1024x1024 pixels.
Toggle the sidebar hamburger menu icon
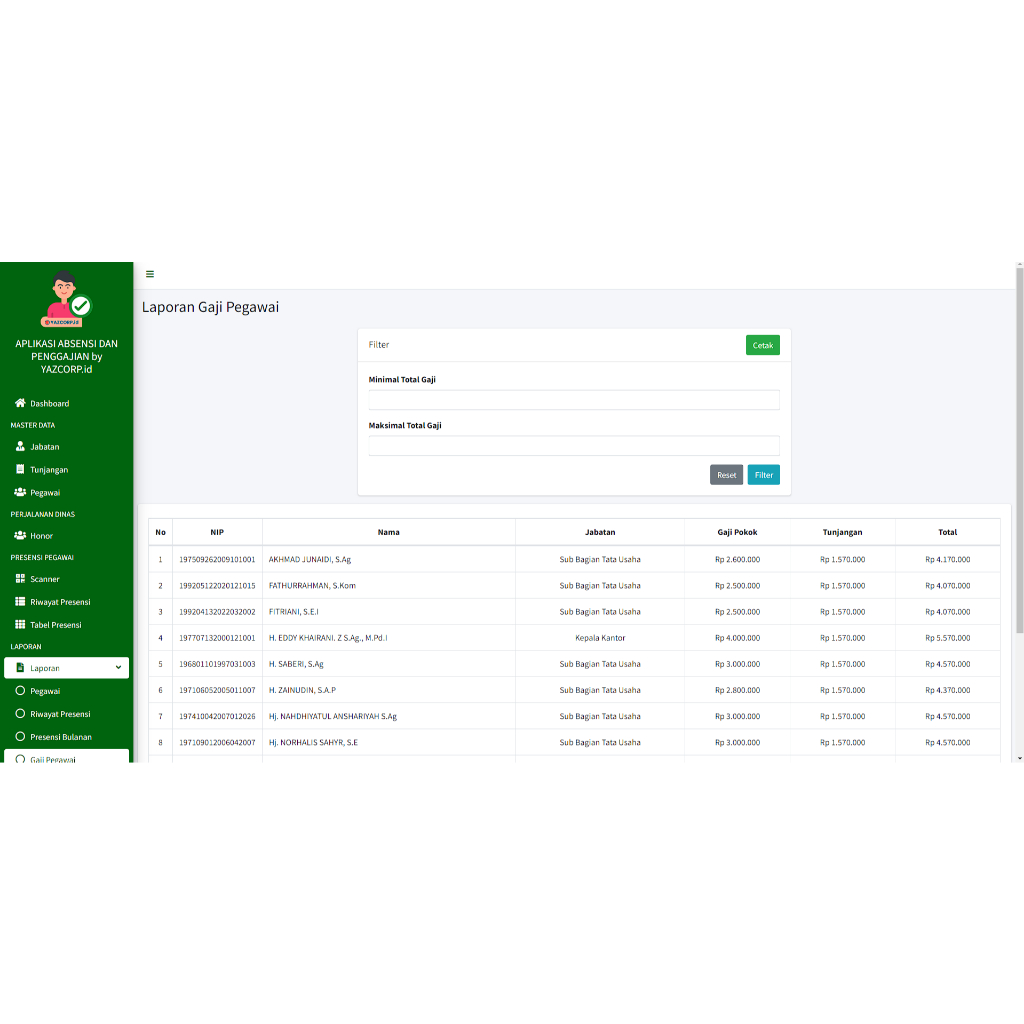150,274
